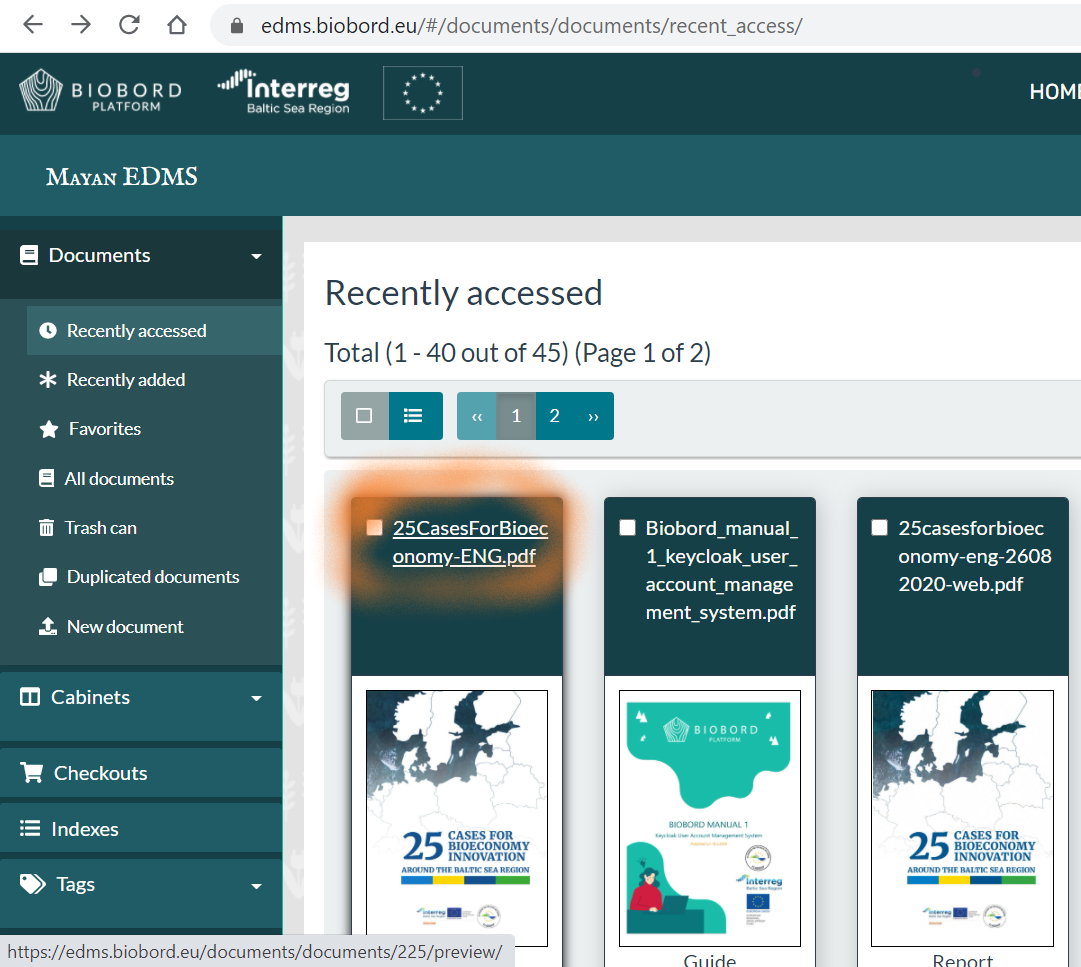Check the 25CasesForBioeconomy-ENG.pdf checkbox
This screenshot has height=967, width=1081.
pyautogui.click(x=374, y=528)
